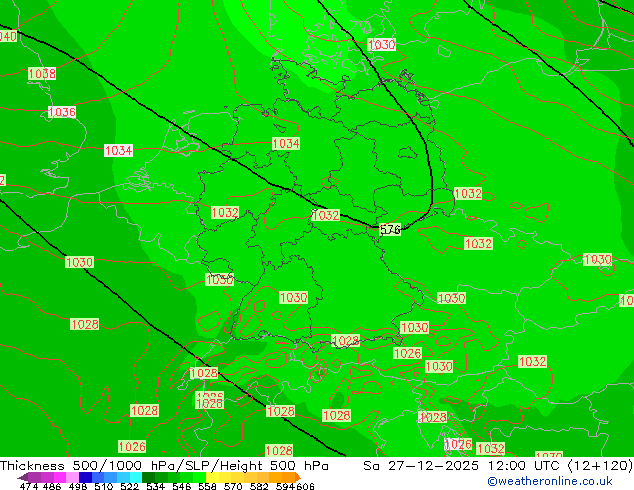Click the map title 'Thickness 500/1000 hPa/SLP/Height 500 hPa'
This screenshot has height=490, width=634.
[164, 465]
